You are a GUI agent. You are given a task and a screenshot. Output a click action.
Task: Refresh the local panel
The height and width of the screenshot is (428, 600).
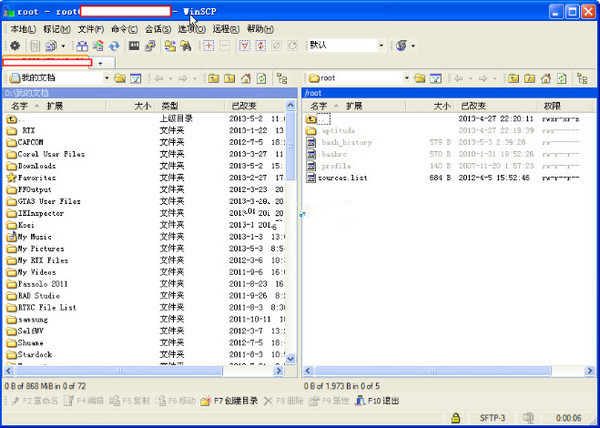coord(261,78)
